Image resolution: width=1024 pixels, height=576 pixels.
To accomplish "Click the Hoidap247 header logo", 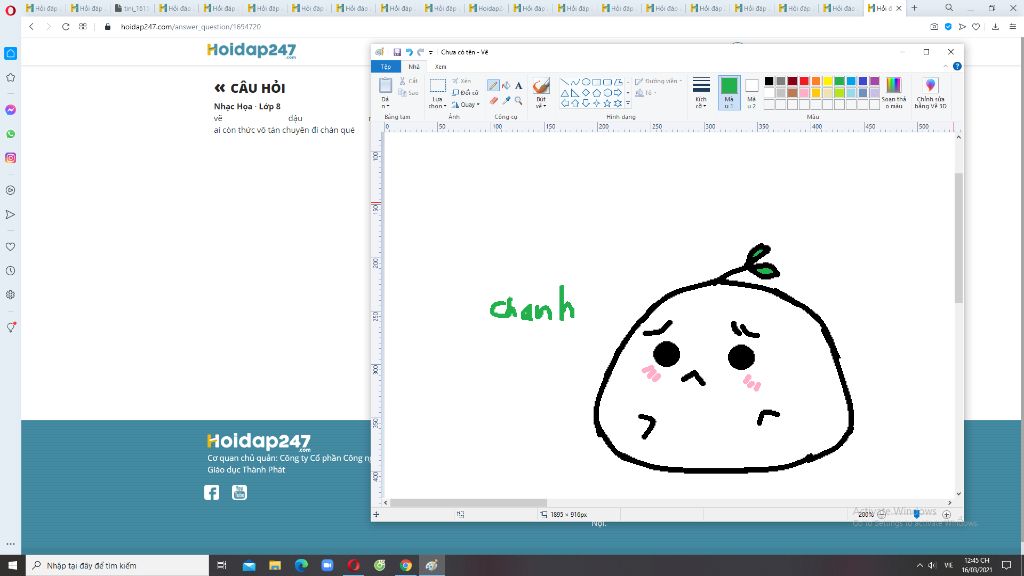I will 251,50.
